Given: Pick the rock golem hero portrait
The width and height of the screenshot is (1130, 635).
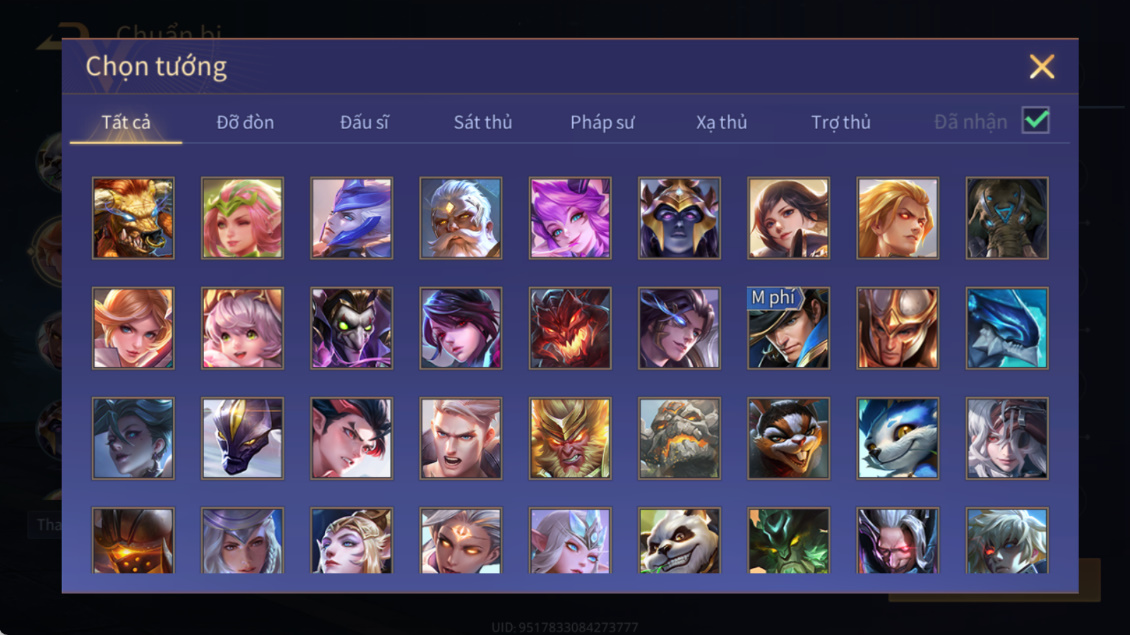Looking at the screenshot, I should (679, 438).
